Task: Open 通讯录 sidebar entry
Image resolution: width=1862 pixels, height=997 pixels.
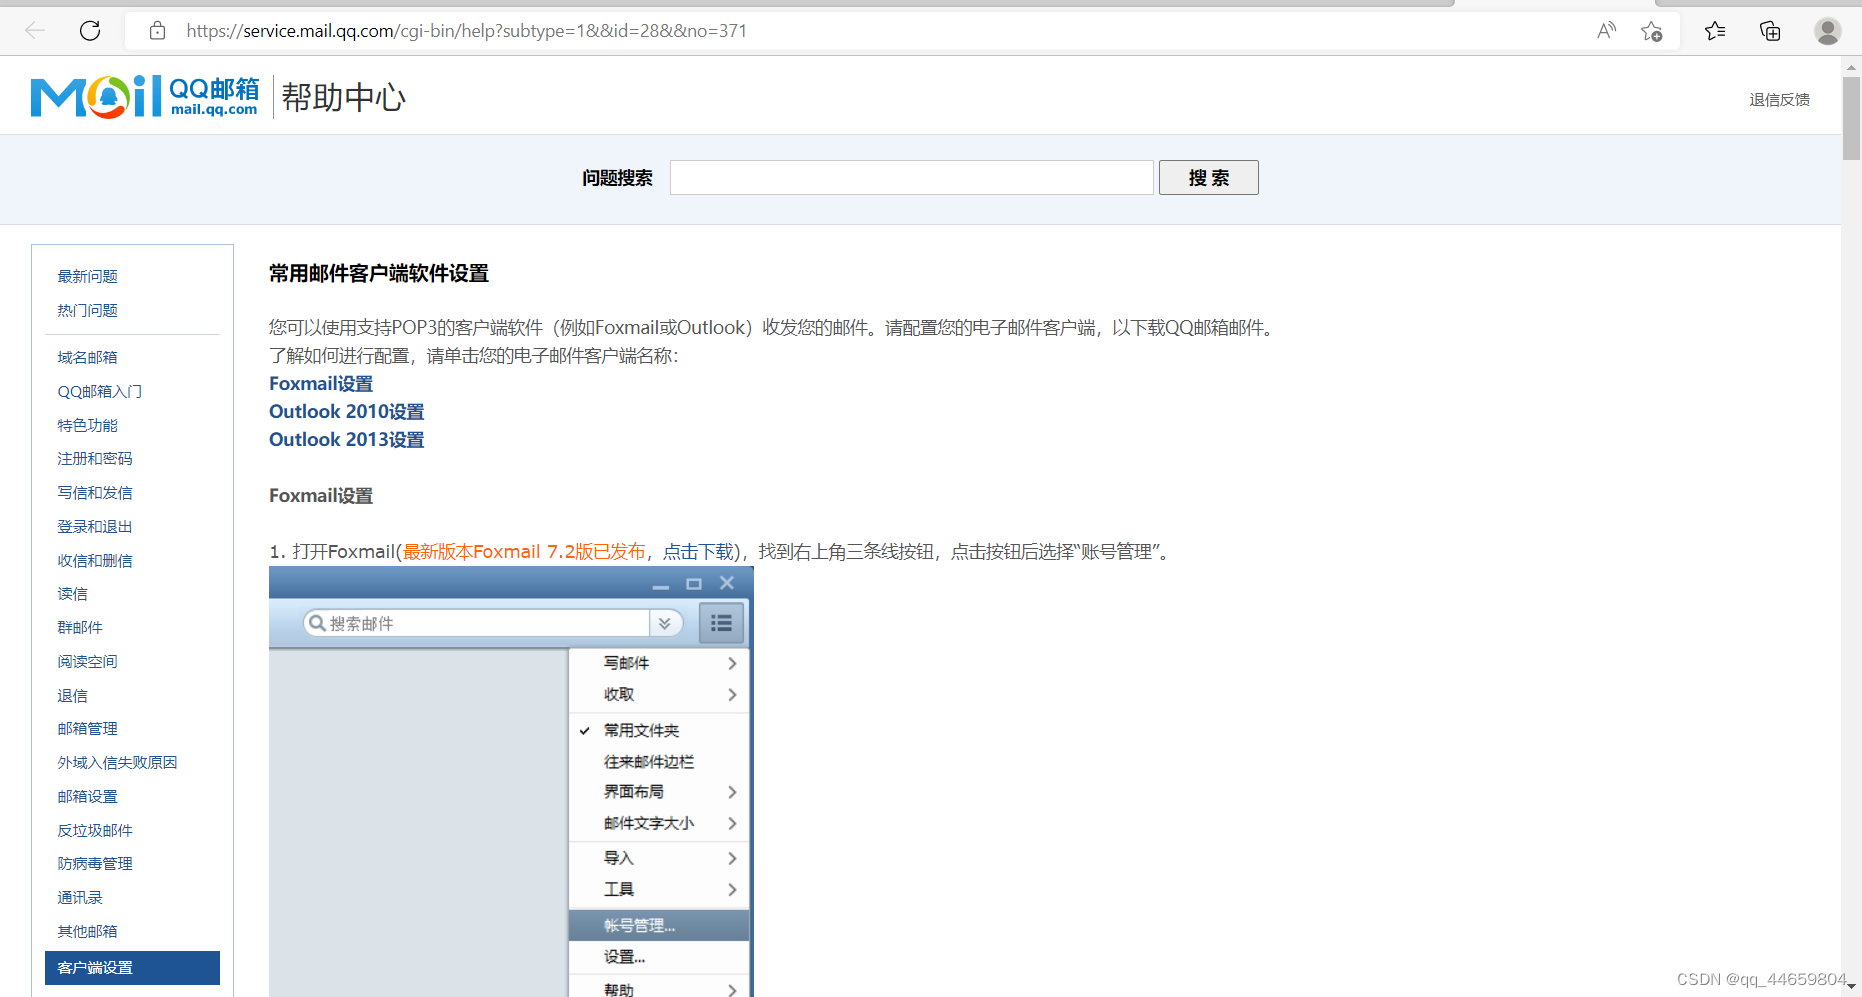Action: [80, 897]
